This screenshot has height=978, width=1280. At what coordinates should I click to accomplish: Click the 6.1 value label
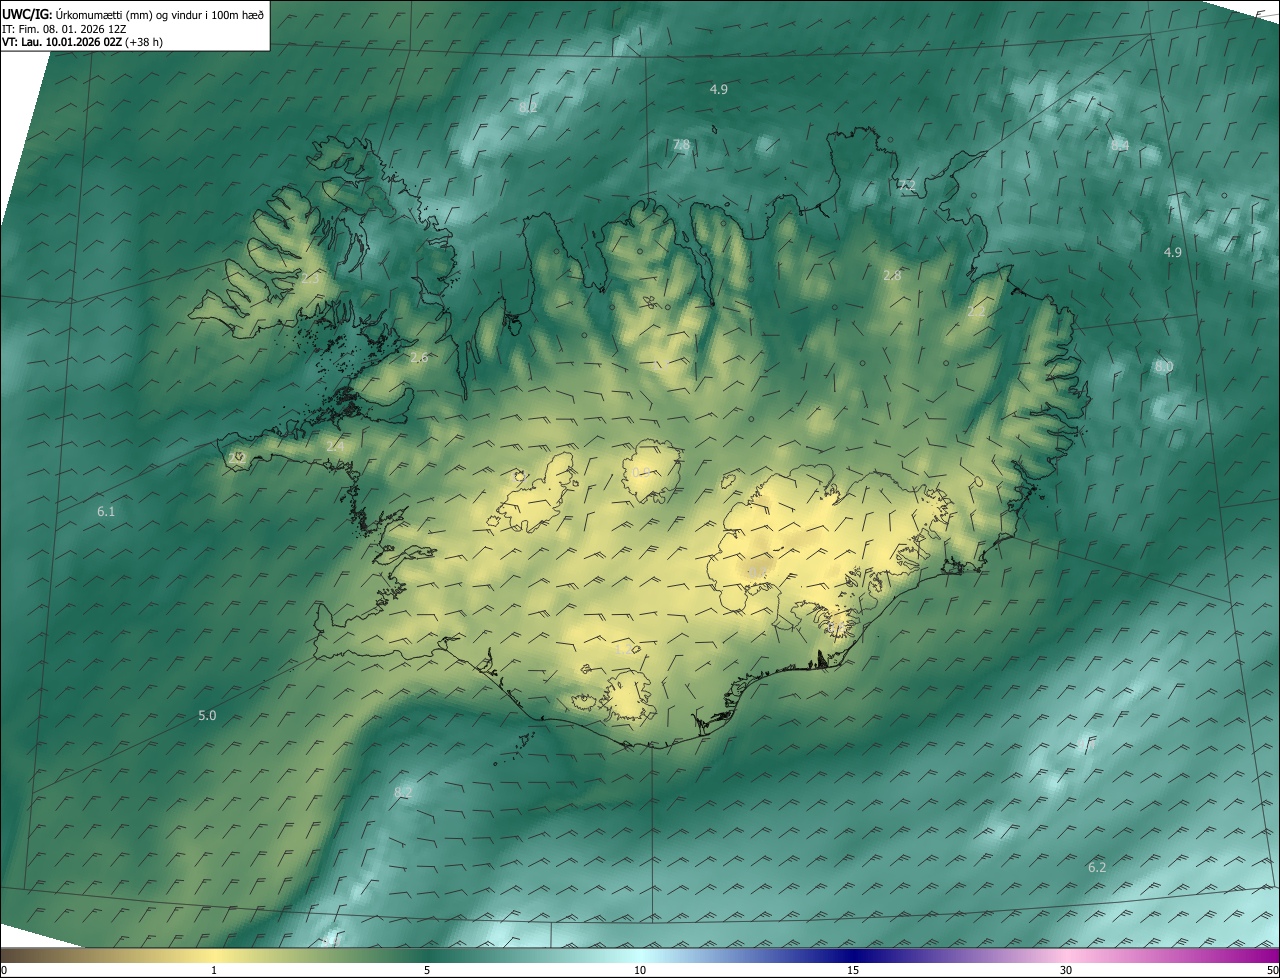coord(106,512)
